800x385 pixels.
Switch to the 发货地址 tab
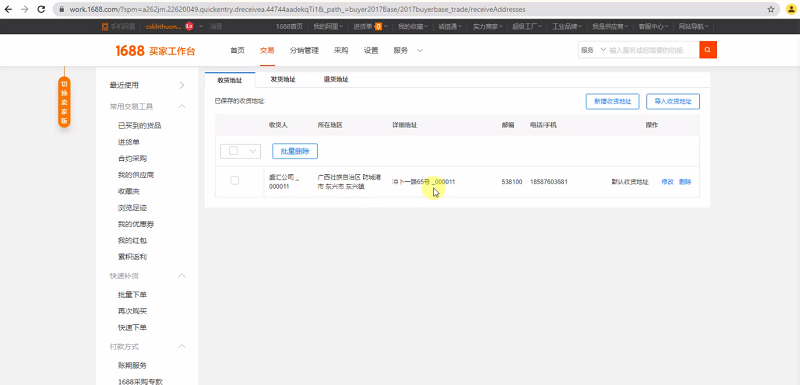click(283, 80)
